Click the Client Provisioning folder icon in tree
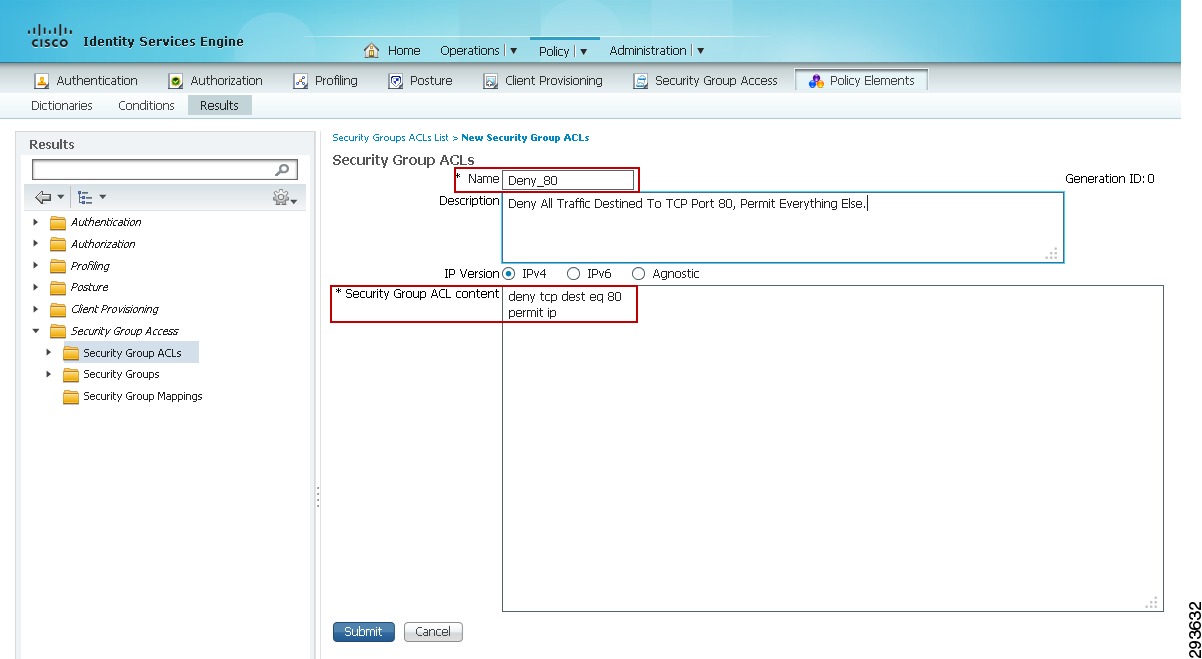 tap(58, 310)
